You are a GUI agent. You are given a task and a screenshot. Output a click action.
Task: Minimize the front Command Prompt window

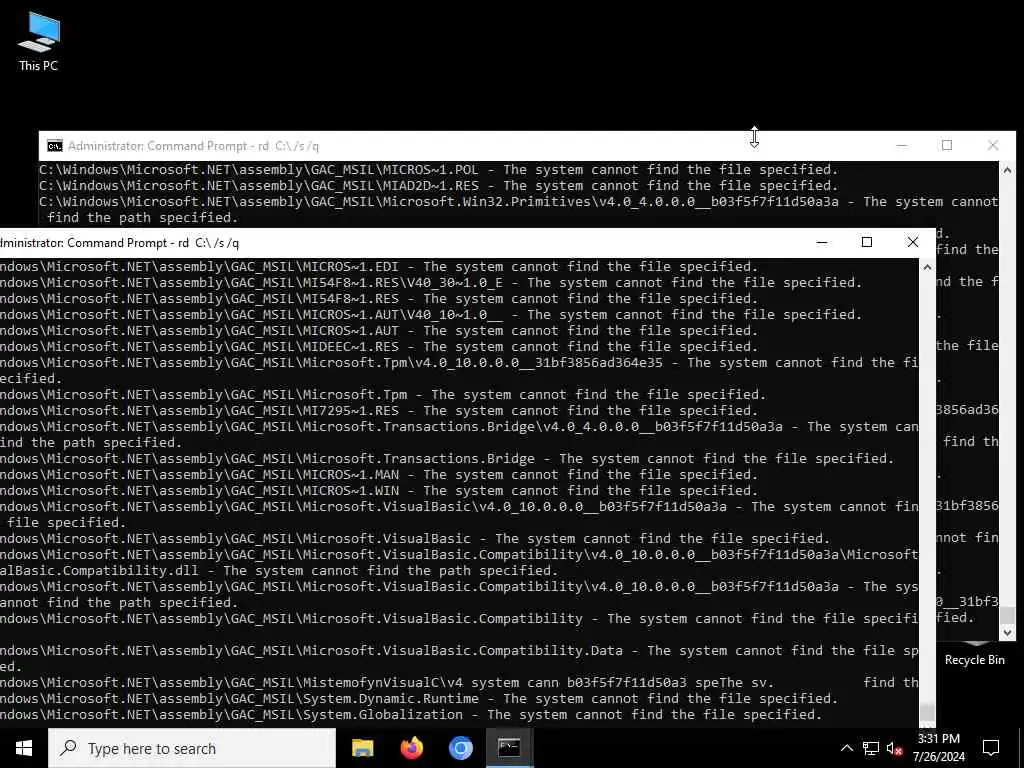(x=822, y=242)
